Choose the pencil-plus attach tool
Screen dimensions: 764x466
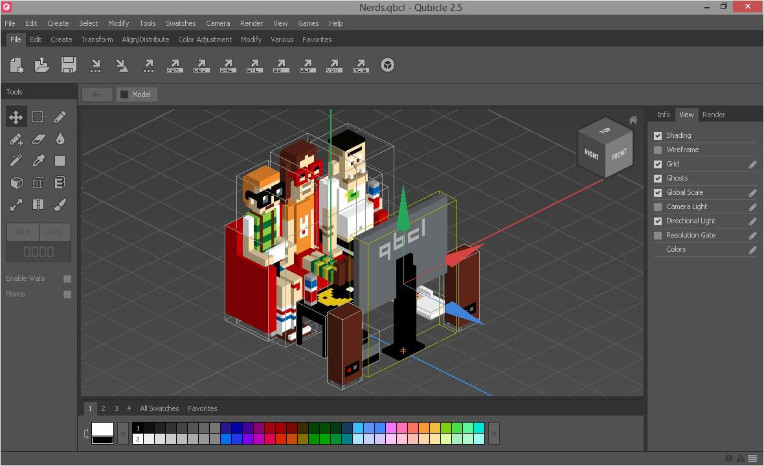coord(16,139)
